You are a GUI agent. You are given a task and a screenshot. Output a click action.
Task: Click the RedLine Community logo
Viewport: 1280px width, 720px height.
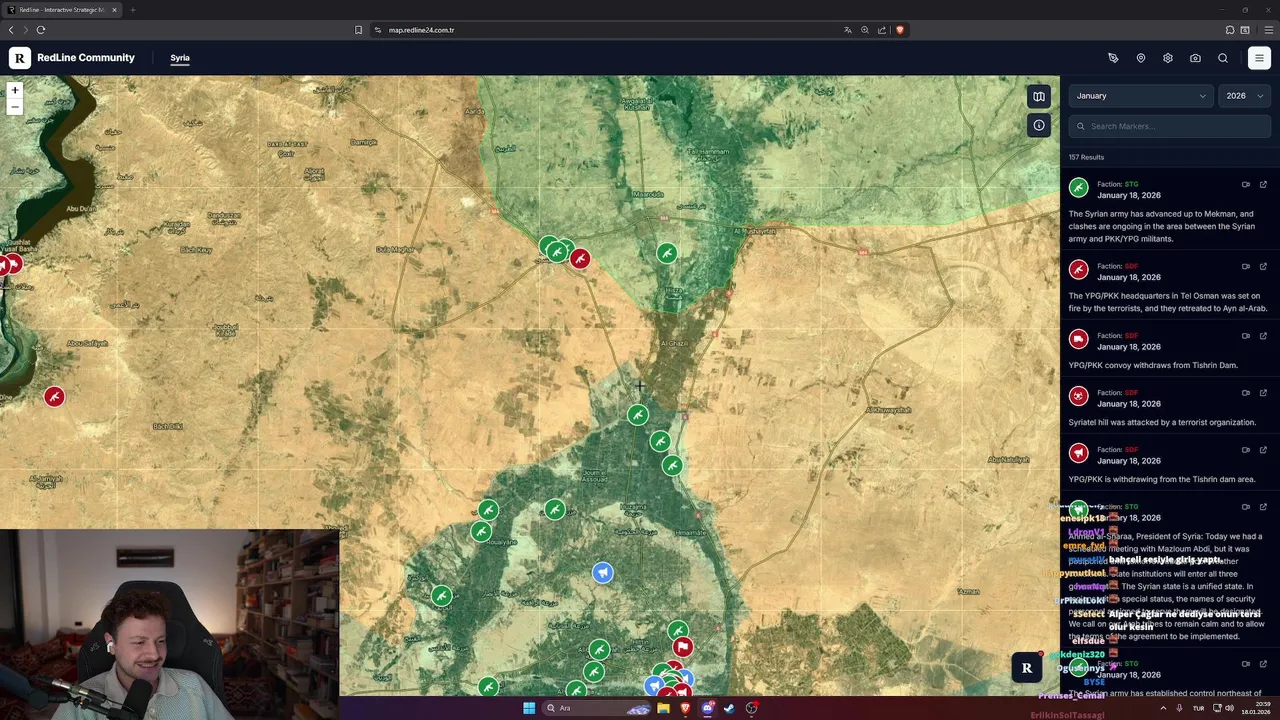(x=72, y=58)
